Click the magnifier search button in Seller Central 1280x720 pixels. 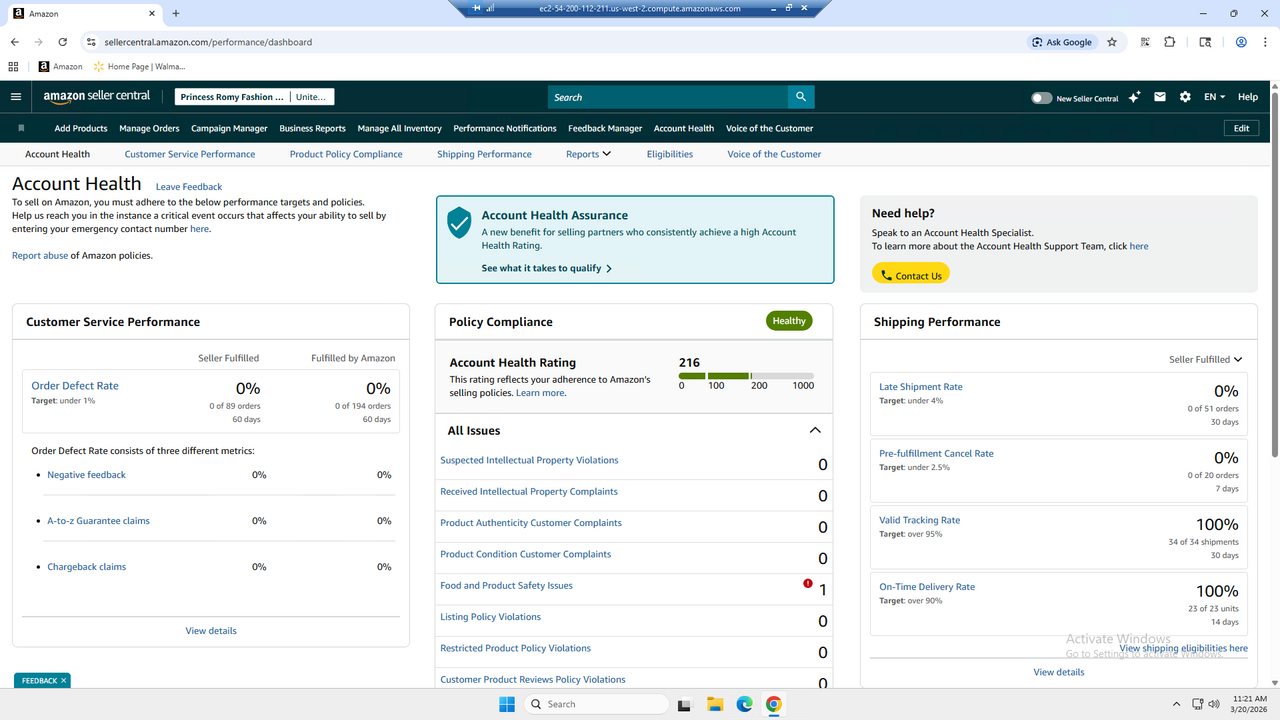(800, 97)
